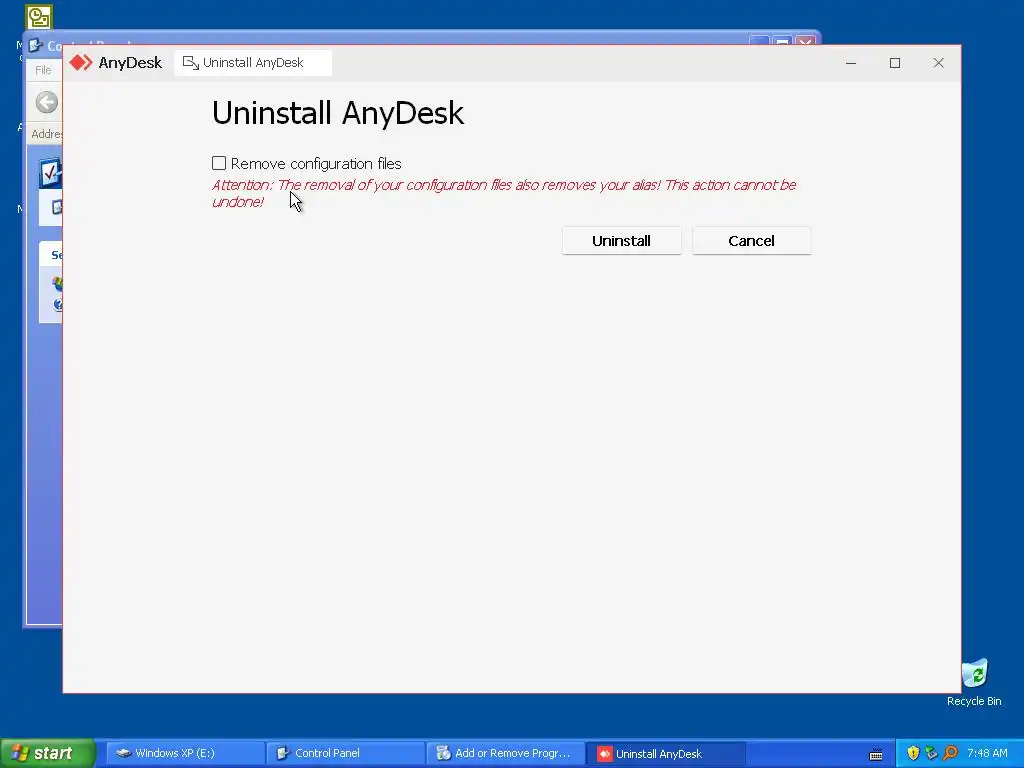
Task: Click the Uninstall AnyDesk taskbar button
Action: pos(664,754)
